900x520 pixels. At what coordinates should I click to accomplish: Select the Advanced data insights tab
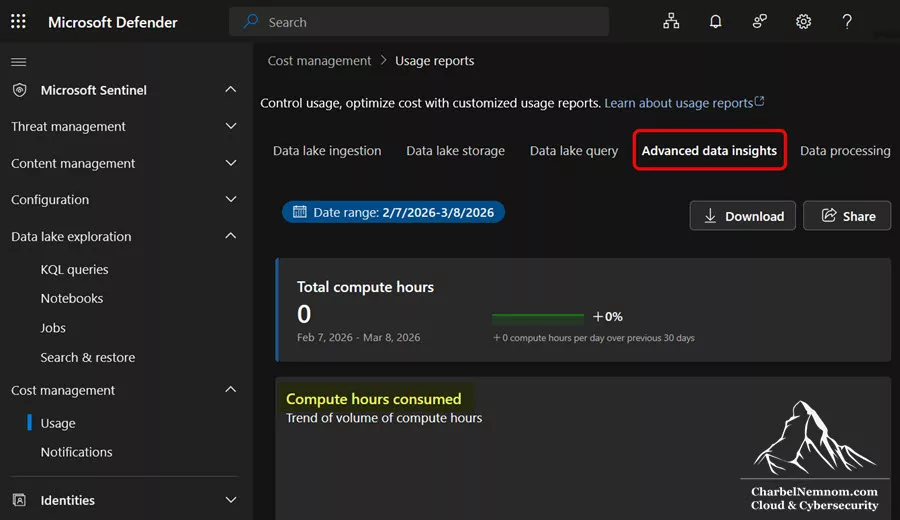[x=709, y=151]
